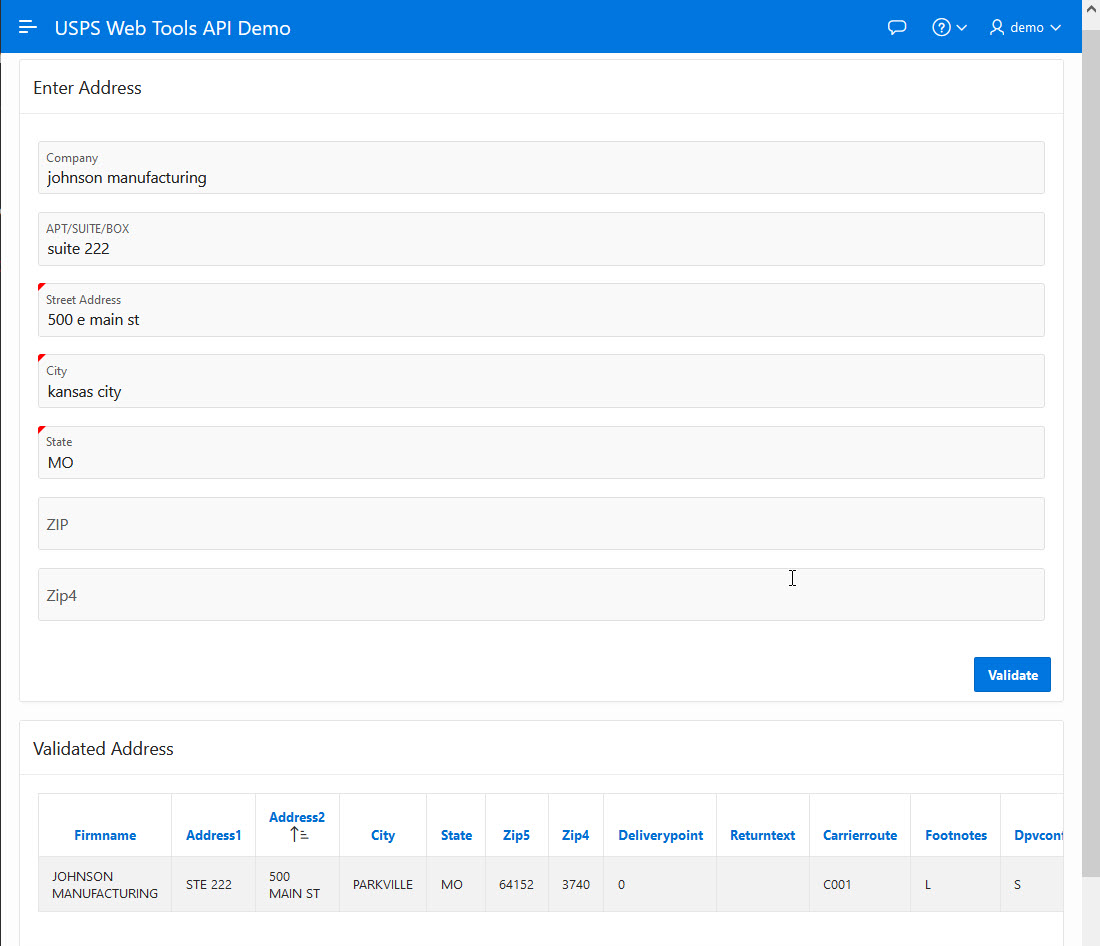
Task: Sort by the Firmname column header
Action: tap(105, 835)
